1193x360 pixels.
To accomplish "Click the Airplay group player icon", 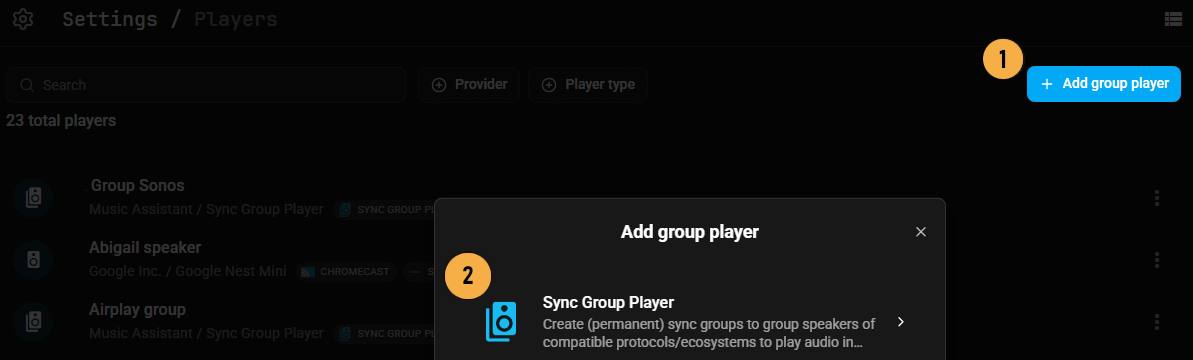I will click(x=33, y=322).
